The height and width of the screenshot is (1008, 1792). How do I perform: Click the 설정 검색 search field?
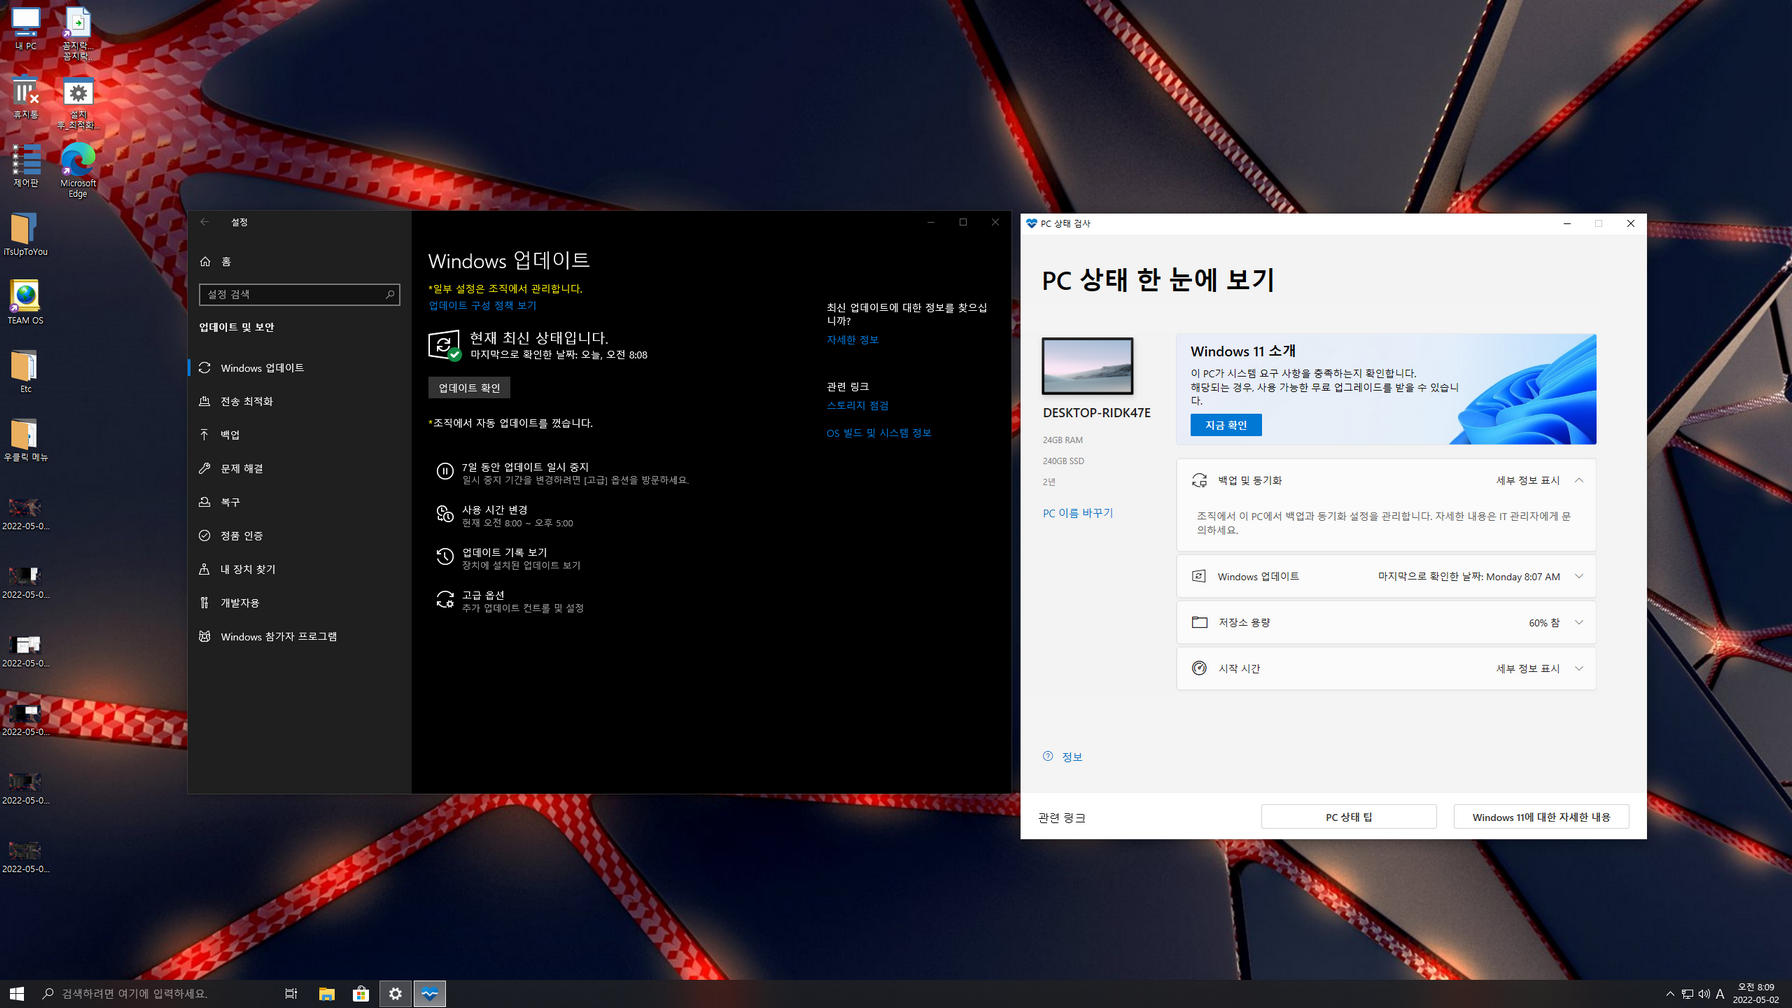[299, 294]
